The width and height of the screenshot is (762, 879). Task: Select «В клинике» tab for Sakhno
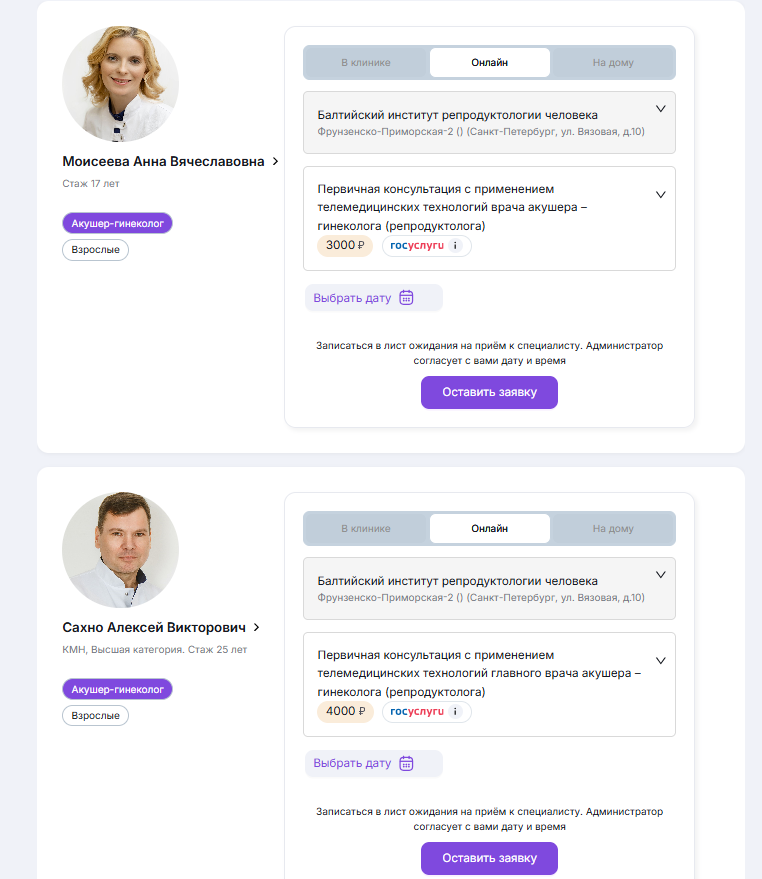pos(366,528)
